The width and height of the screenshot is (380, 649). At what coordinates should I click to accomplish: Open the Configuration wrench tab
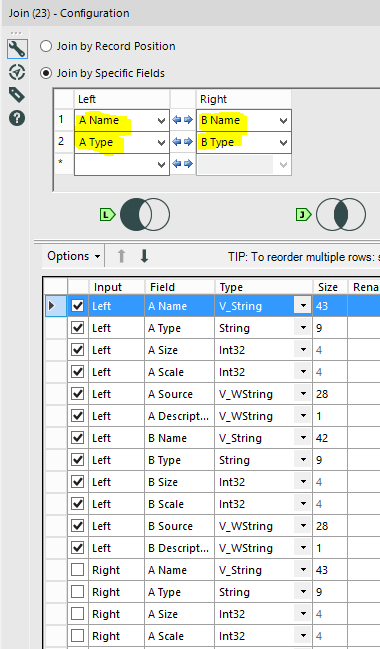(17, 49)
